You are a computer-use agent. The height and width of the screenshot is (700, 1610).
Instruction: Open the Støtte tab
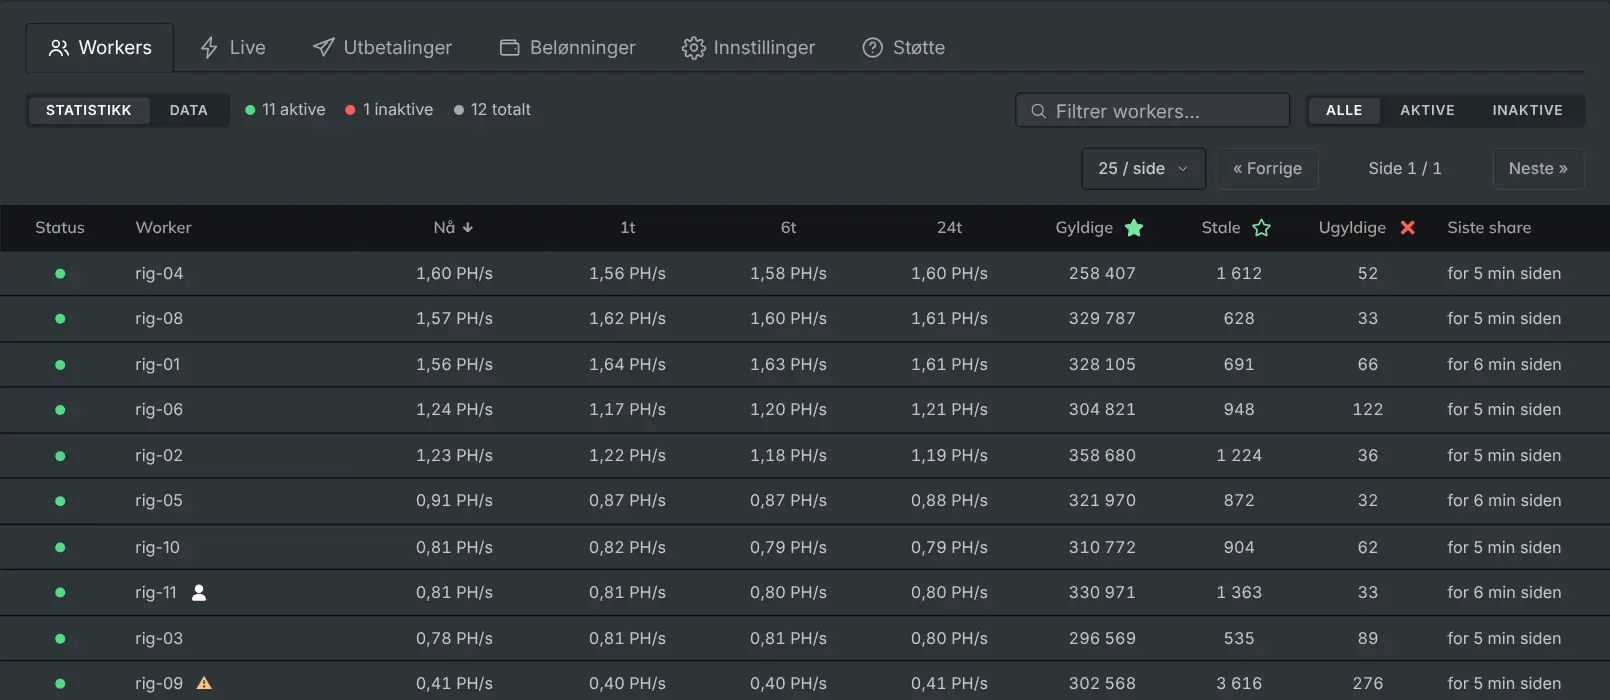pyautogui.click(x=904, y=48)
